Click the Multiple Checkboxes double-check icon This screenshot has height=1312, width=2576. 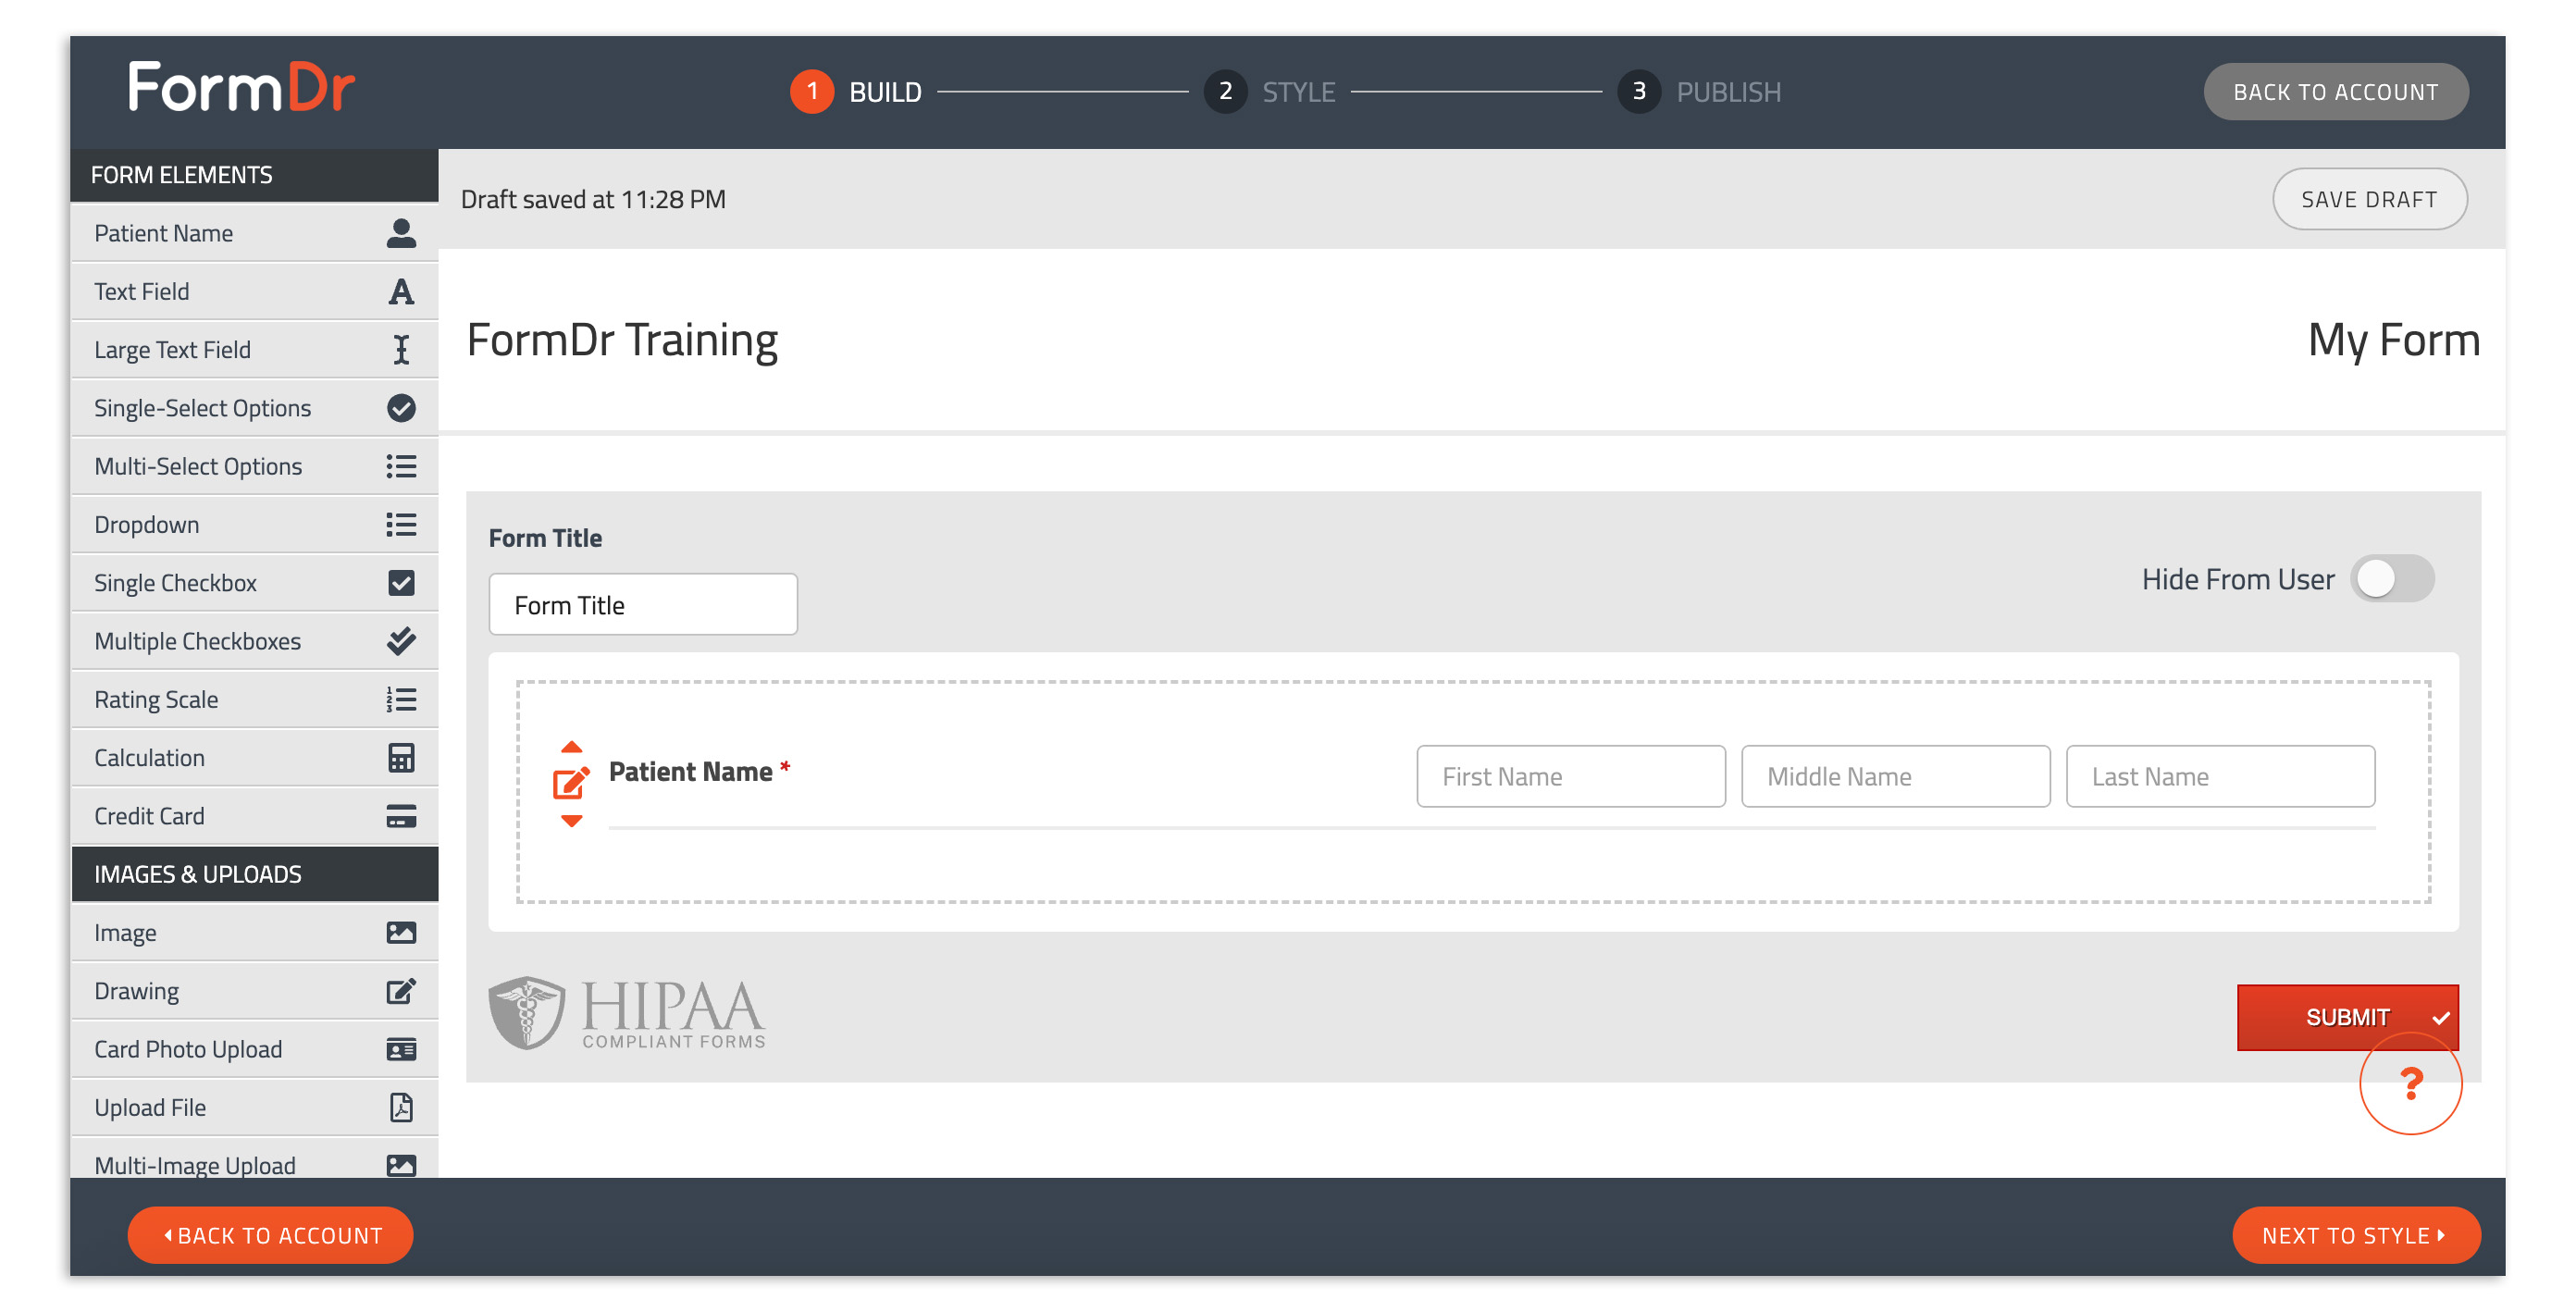(x=401, y=641)
